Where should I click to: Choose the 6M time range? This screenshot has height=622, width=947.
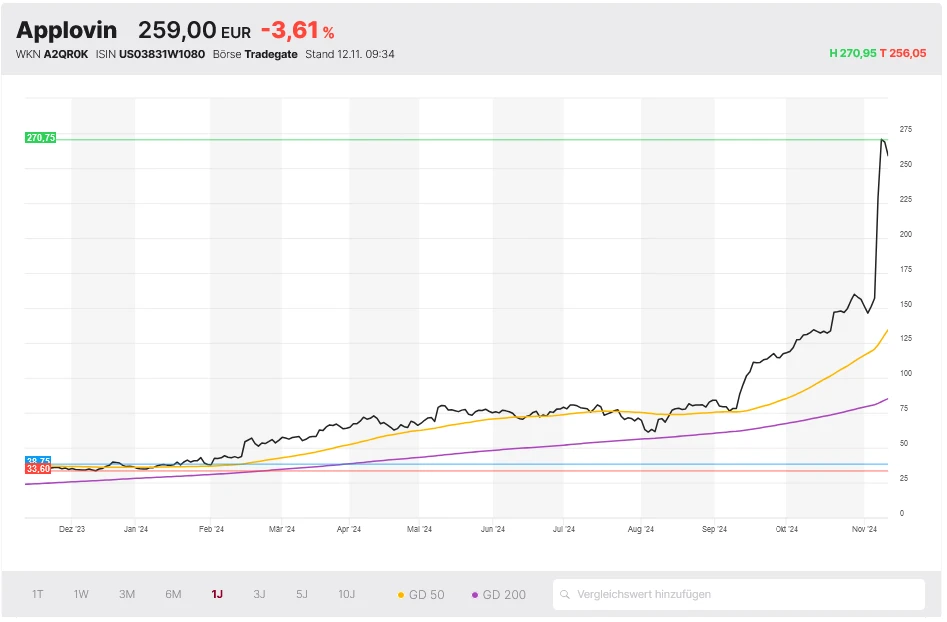173,594
